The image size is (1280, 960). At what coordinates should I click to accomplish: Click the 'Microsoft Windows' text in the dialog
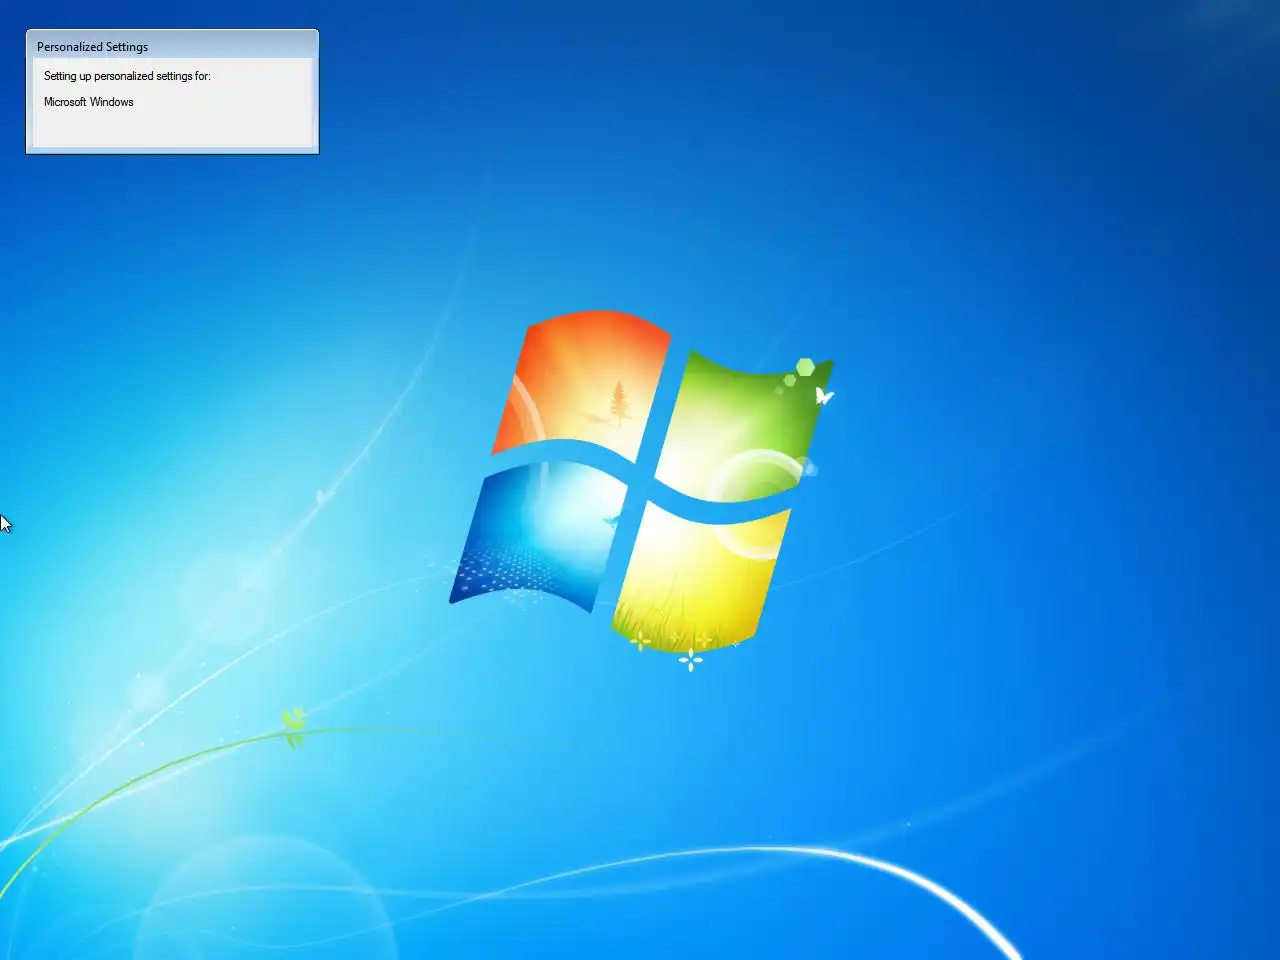(89, 102)
